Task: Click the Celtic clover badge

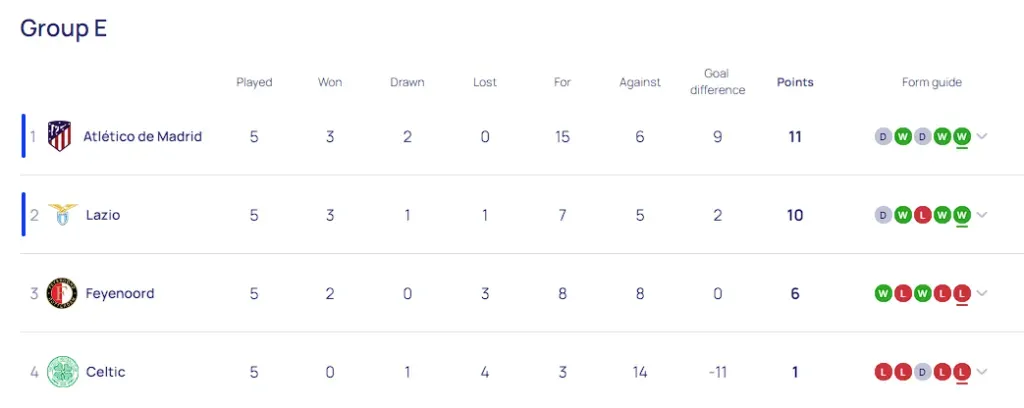Action: 63,372
